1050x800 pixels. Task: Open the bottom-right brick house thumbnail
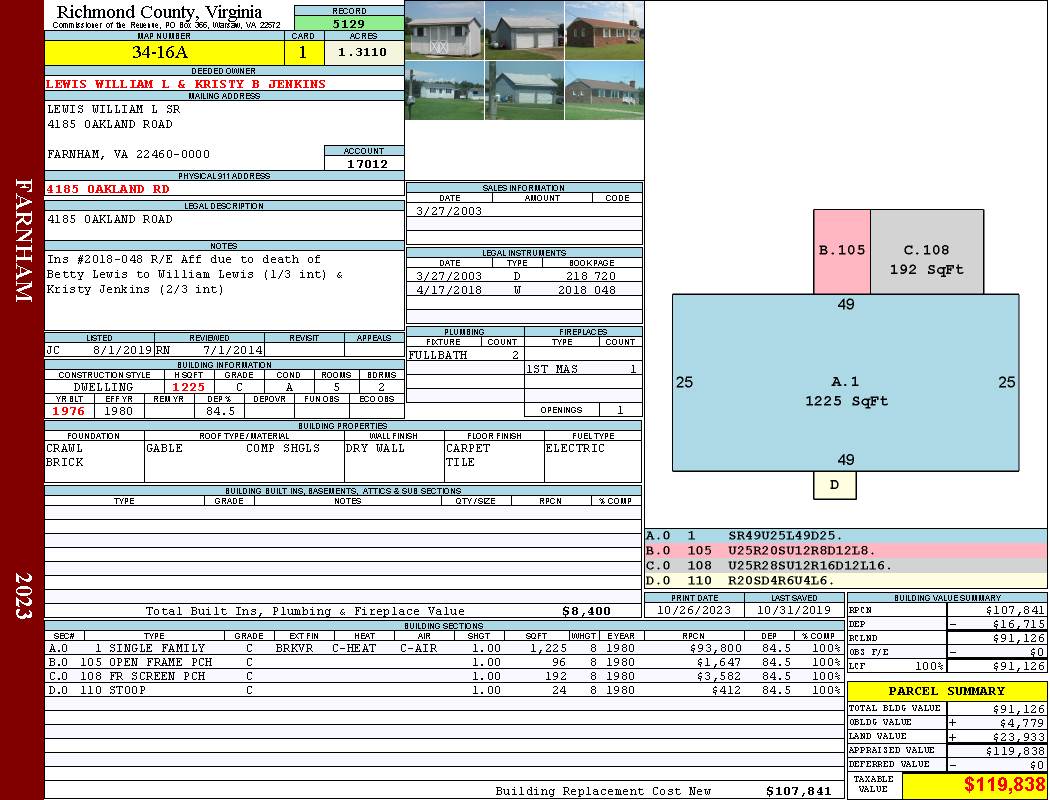pos(604,90)
